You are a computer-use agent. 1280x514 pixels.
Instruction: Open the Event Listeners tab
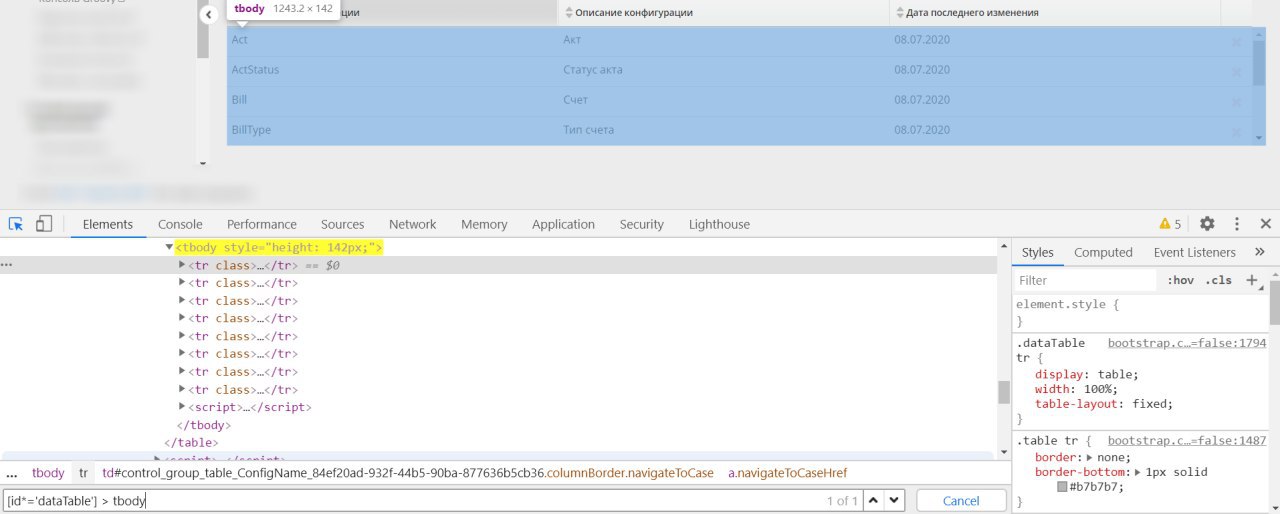(1194, 252)
